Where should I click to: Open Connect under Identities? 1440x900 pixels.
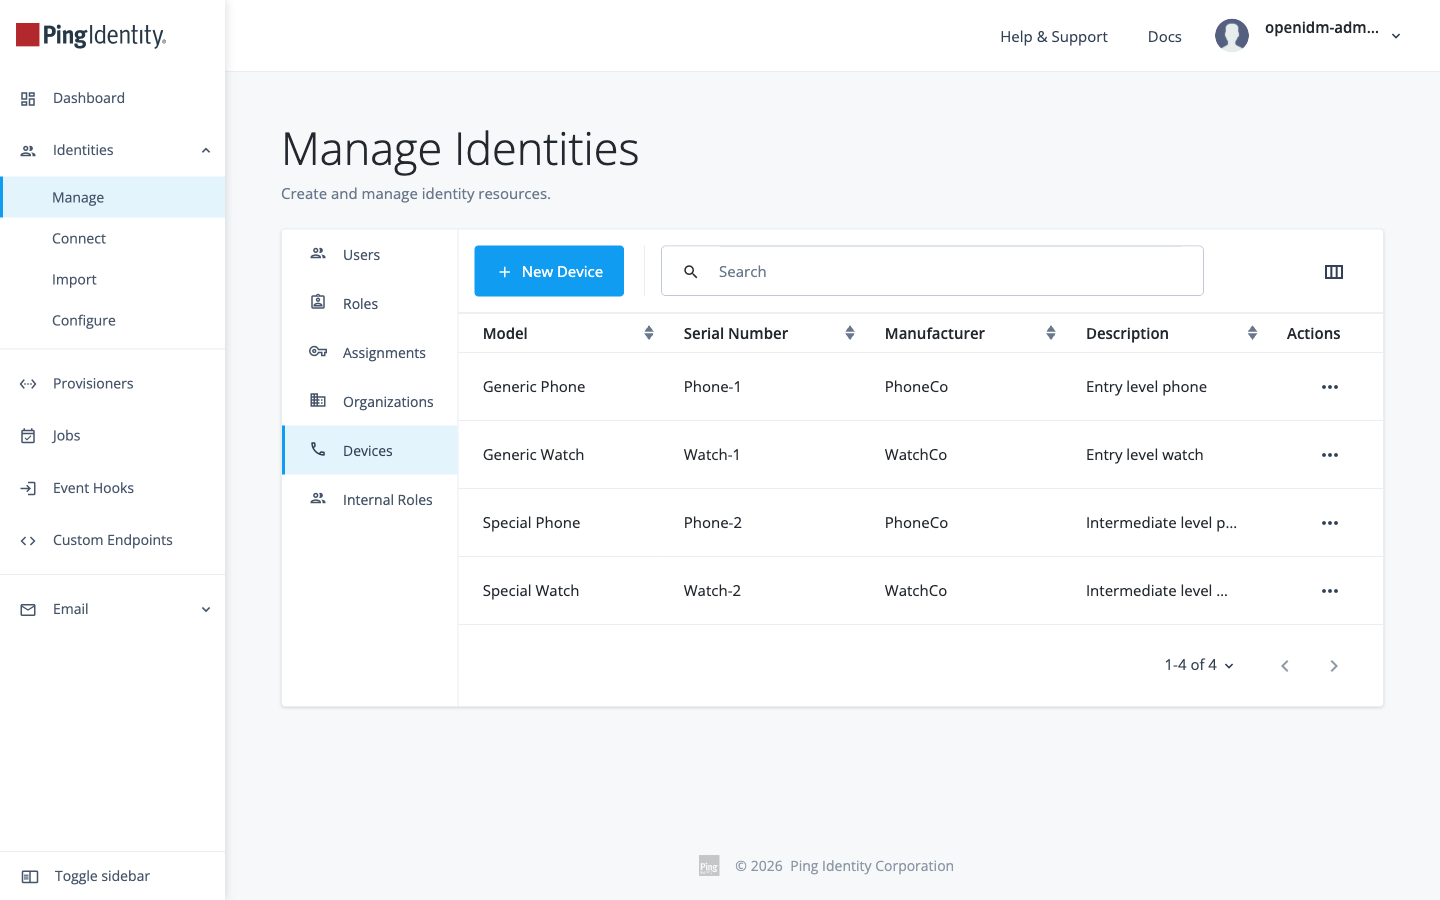[x=113, y=238]
